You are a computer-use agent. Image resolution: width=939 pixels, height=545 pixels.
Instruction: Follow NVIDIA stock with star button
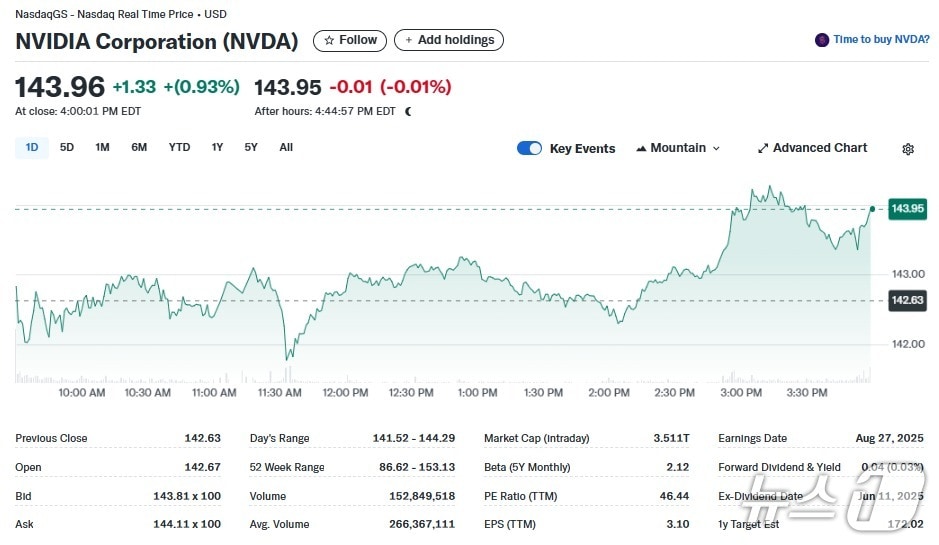pos(350,40)
